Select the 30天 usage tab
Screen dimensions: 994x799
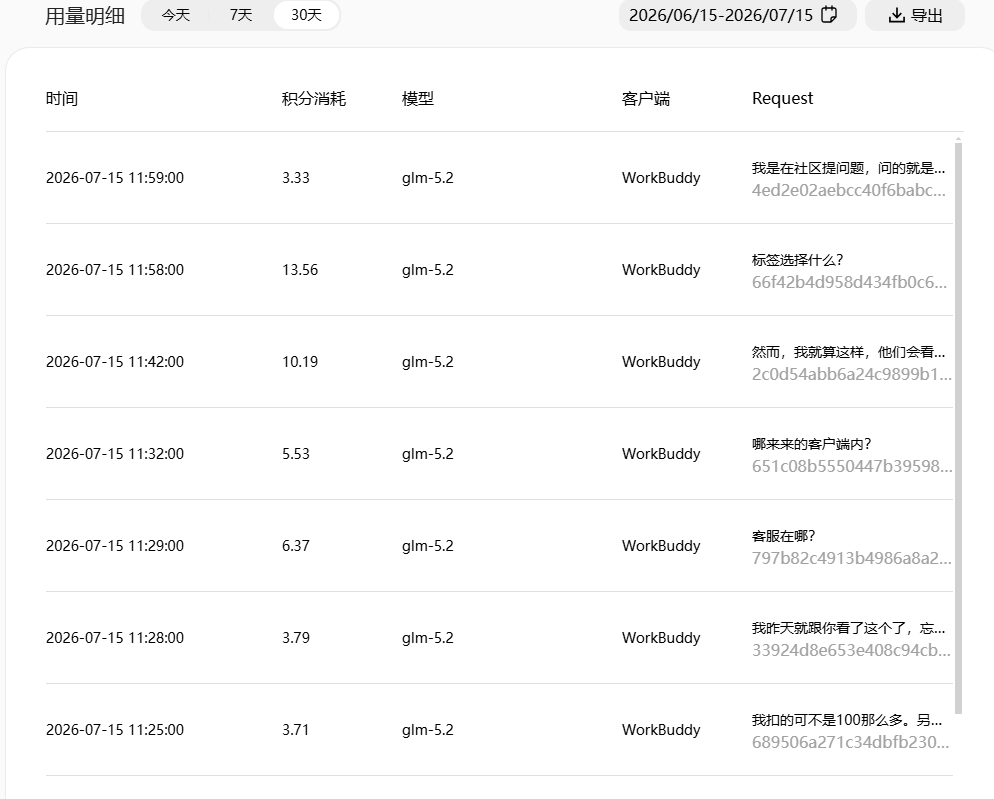pyautogui.click(x=306, y=15)
